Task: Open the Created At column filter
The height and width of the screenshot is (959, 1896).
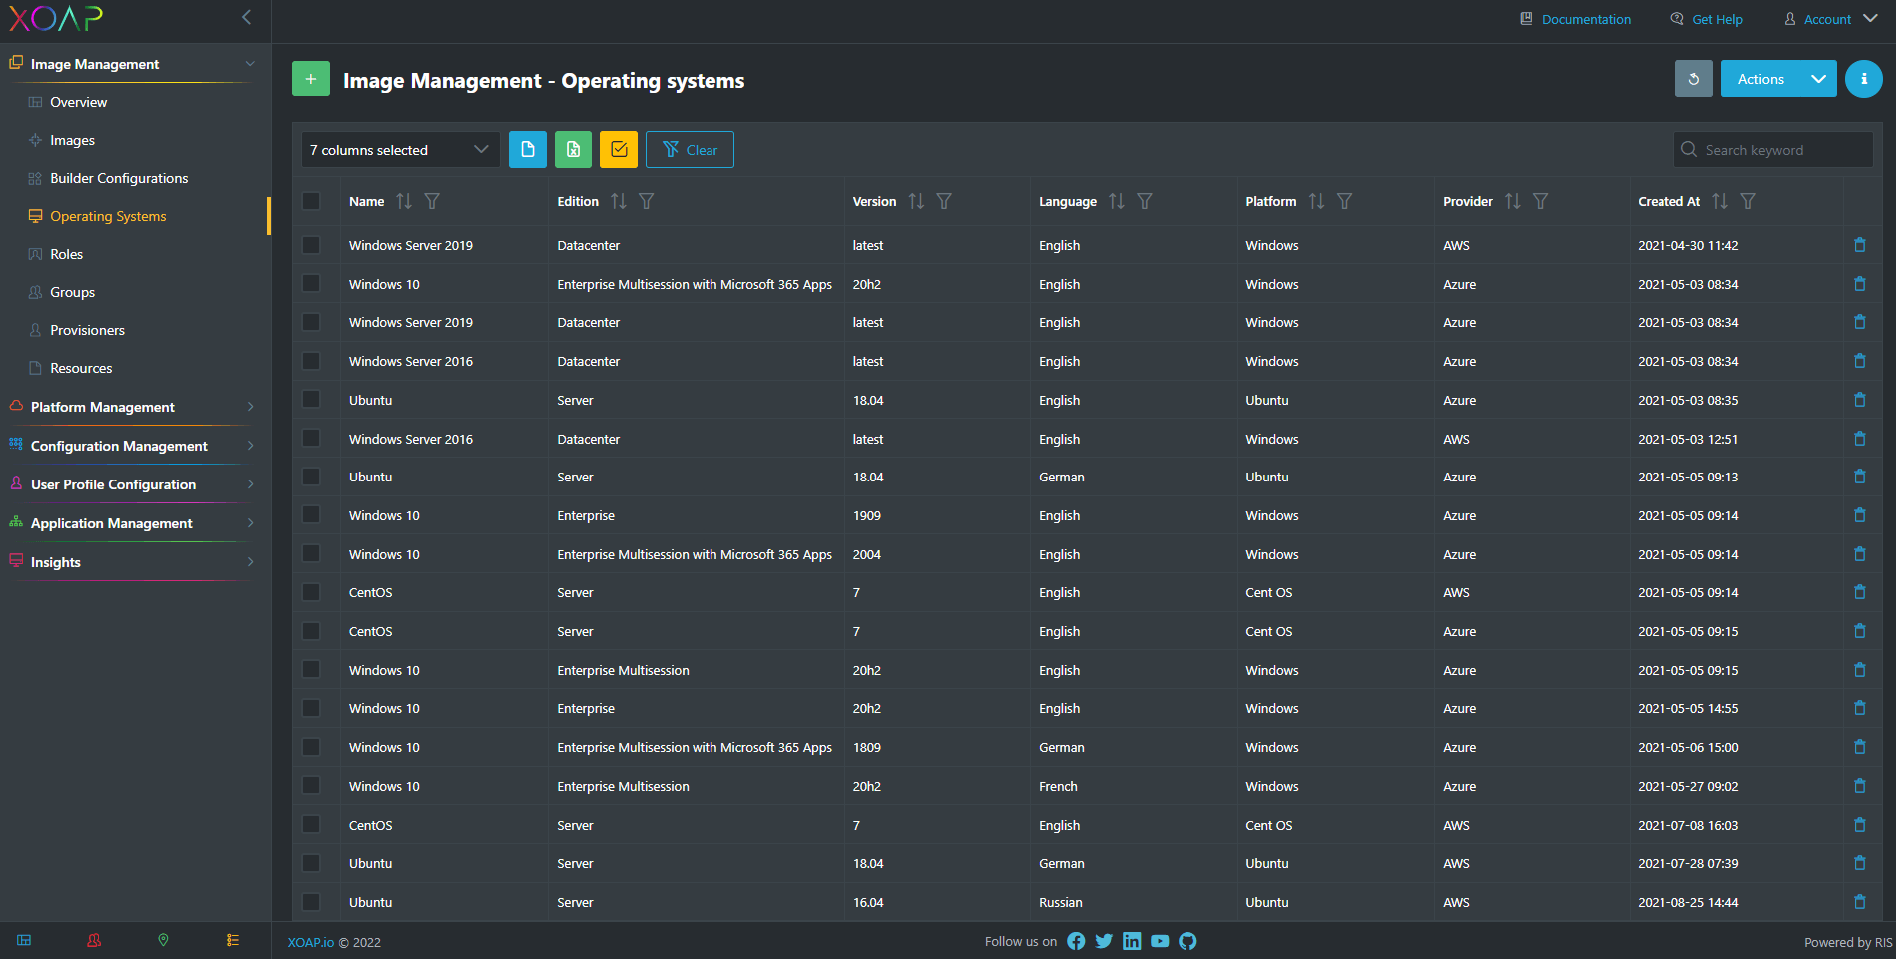Action: 1748,201
